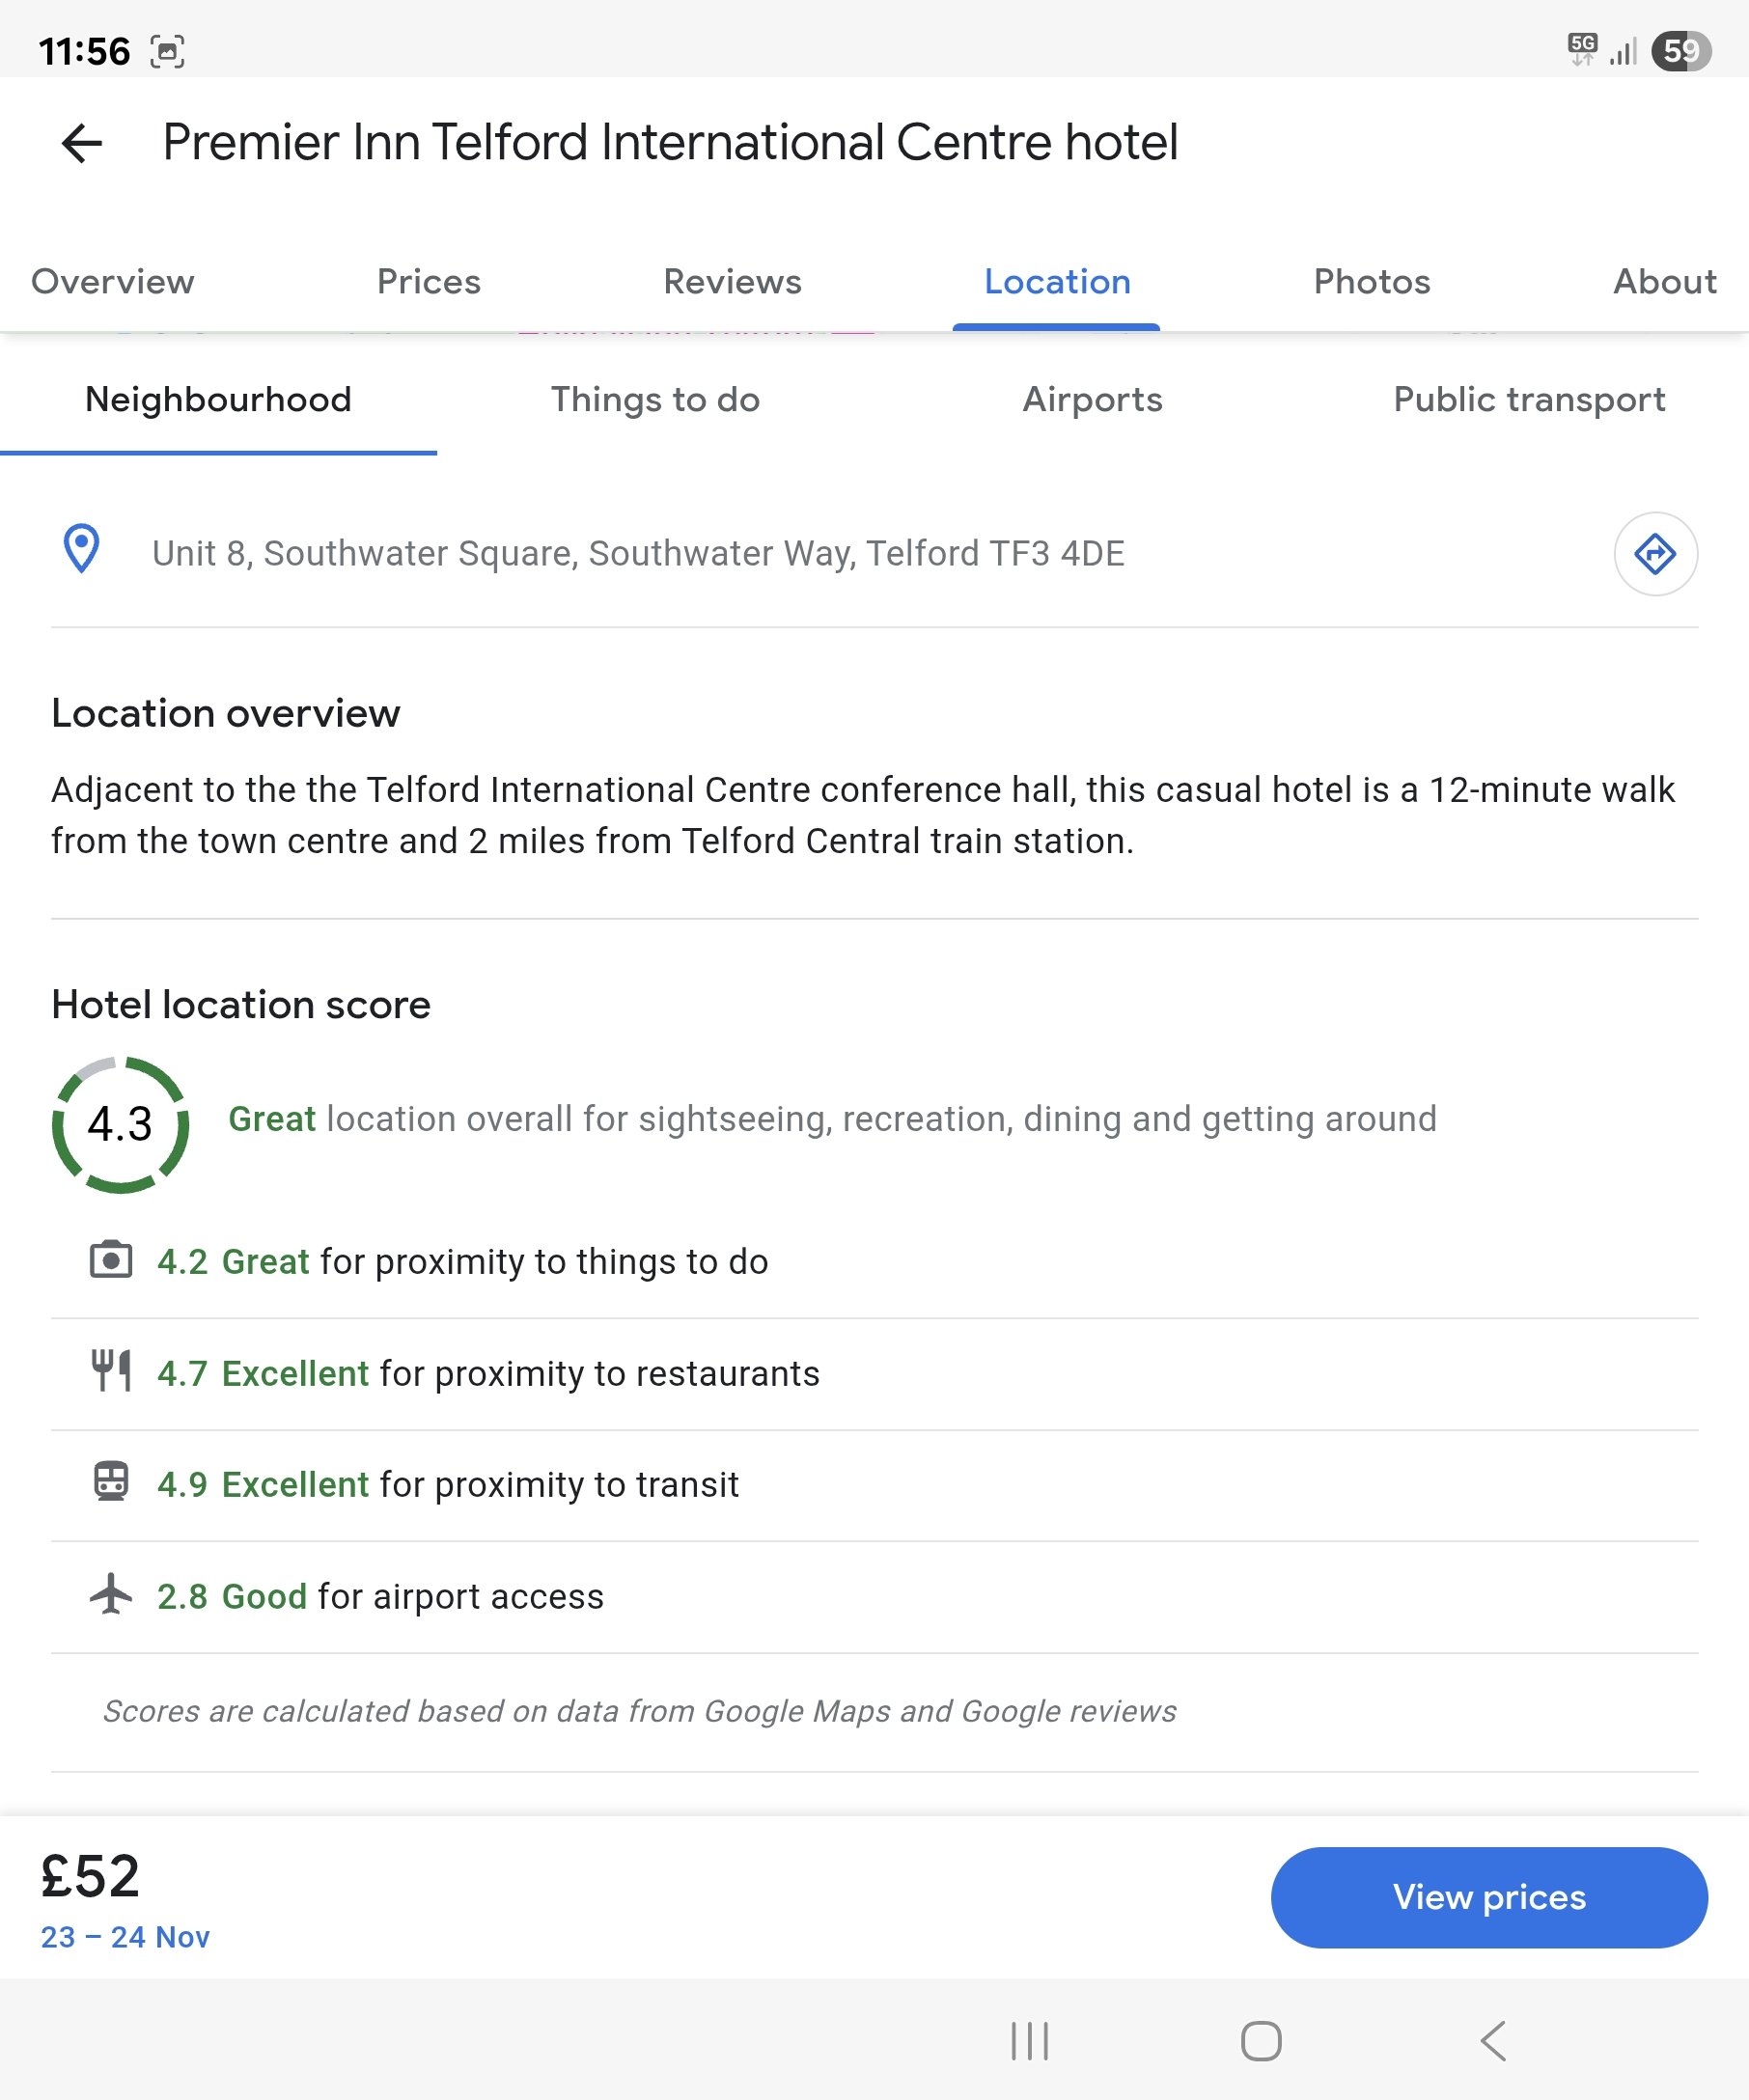Open the recent apps navigation button
Viewport: 1749px width, 2100px height.
(x=1029, y=2041)
